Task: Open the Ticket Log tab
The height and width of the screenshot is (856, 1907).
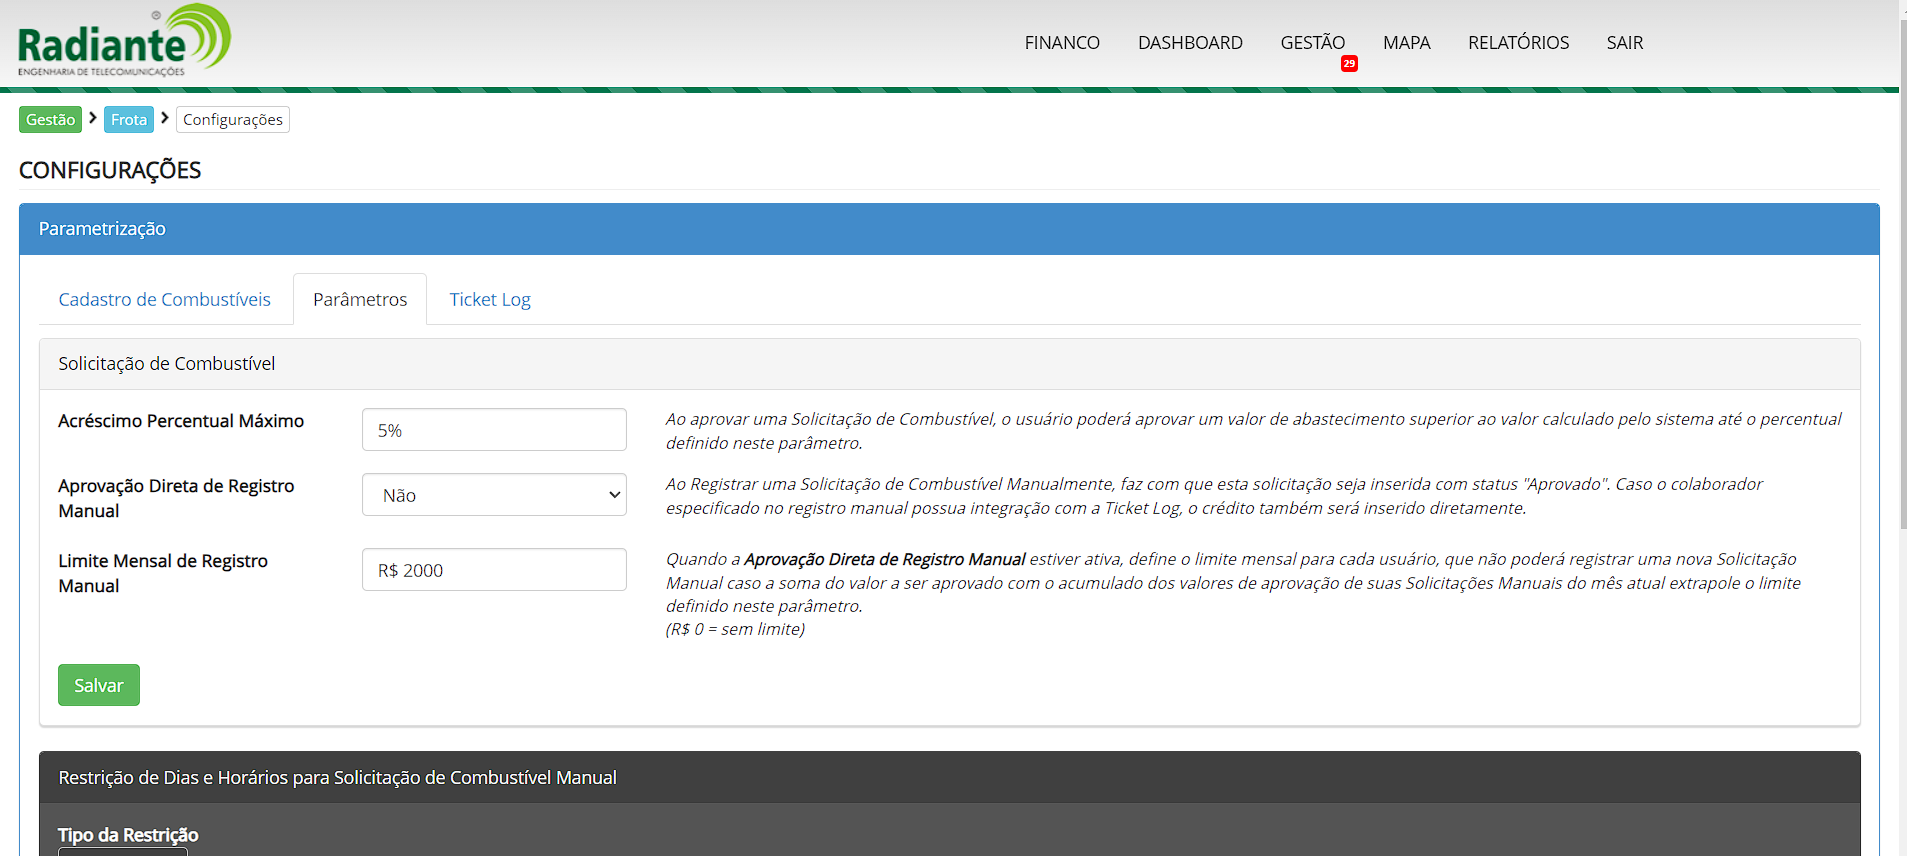Action: click(x=489, y=300)
